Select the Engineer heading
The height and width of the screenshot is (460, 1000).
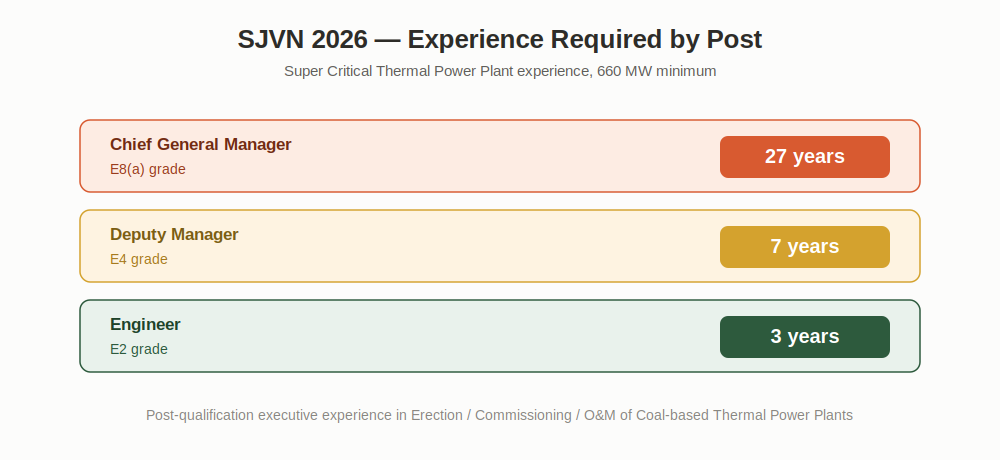[145, 324]
